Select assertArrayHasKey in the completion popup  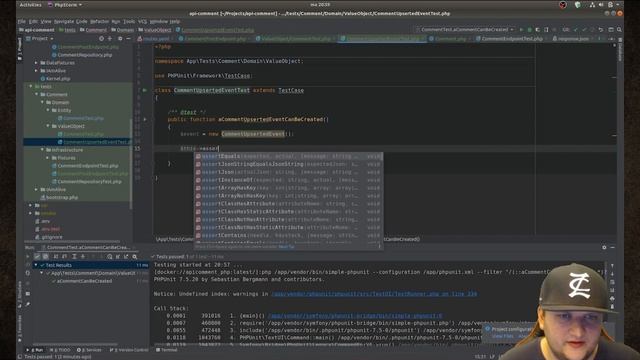coord(288,188)
